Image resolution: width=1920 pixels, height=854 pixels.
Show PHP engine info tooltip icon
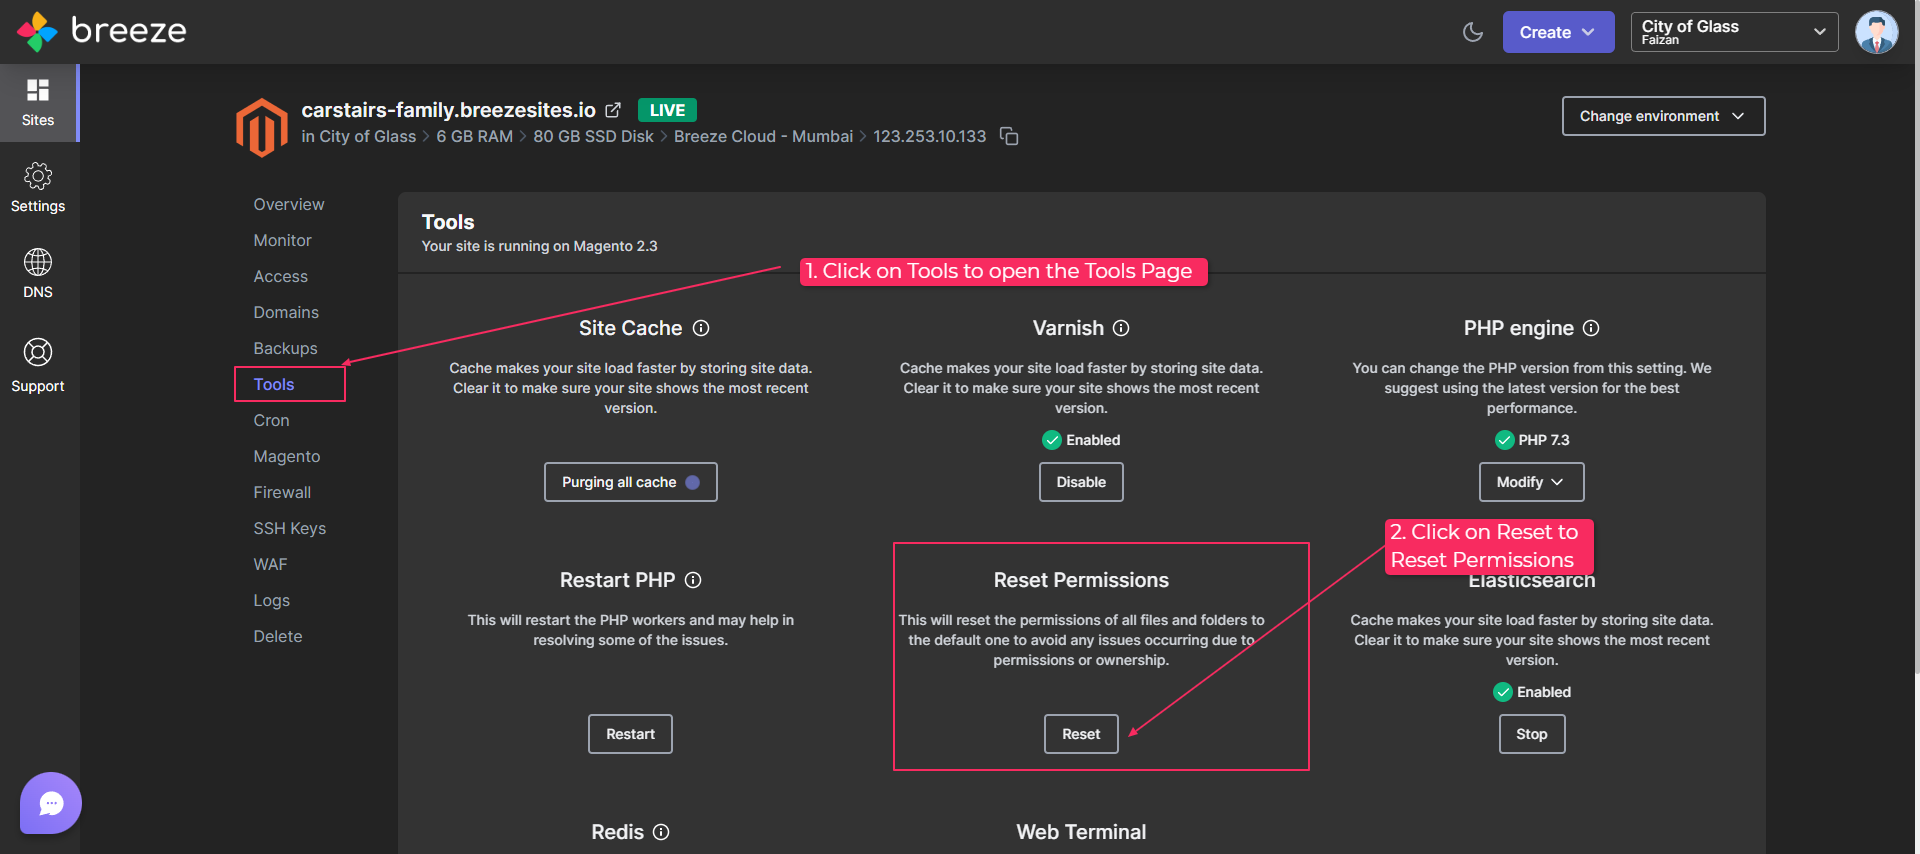coord(1591,328)
